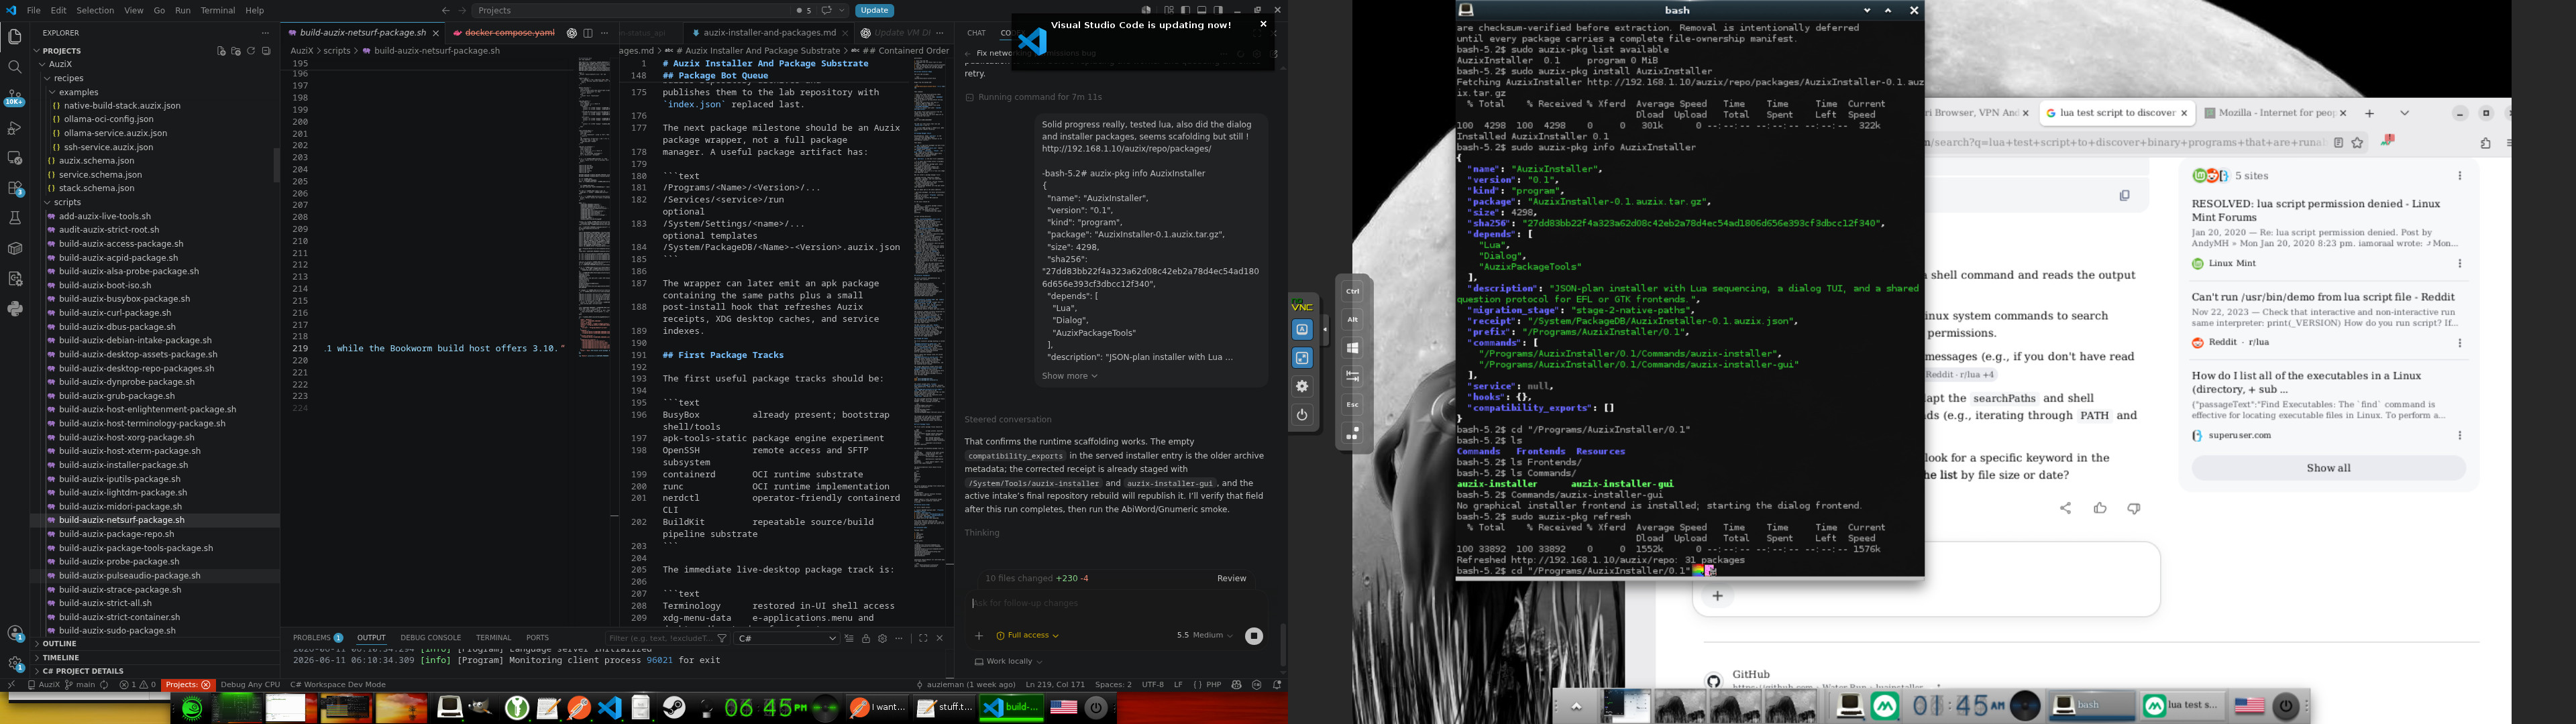
Task: Open RESOLVED lua script permission denied link
Action: (x=2316, y=210)
